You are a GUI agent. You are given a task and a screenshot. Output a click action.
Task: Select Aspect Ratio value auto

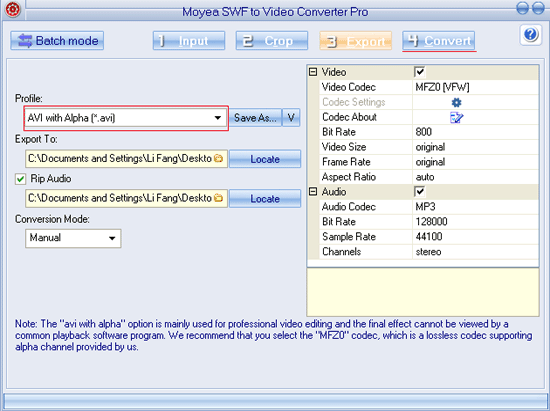[x=475, y=177]
